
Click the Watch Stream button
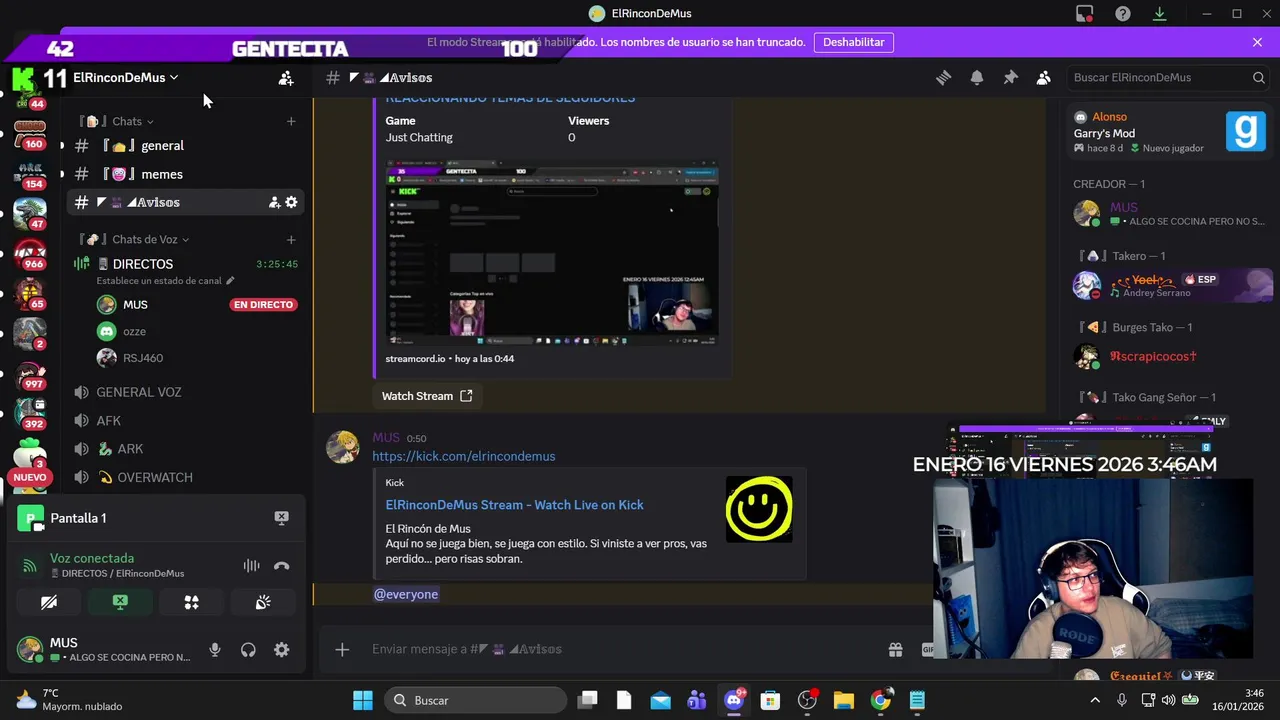click(426, 396)
